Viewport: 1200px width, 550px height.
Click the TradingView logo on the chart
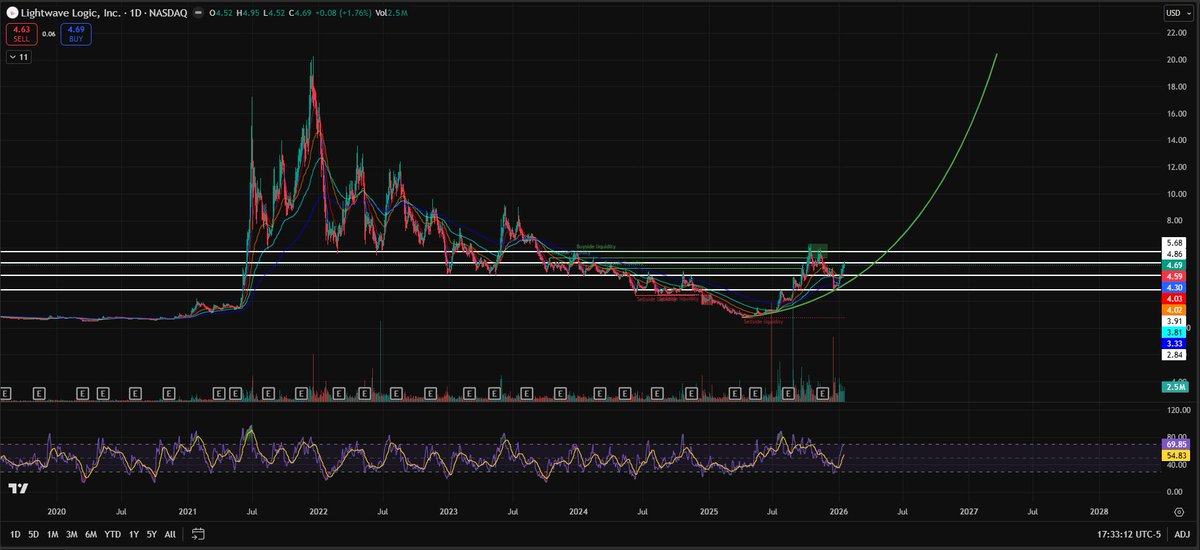17,487
